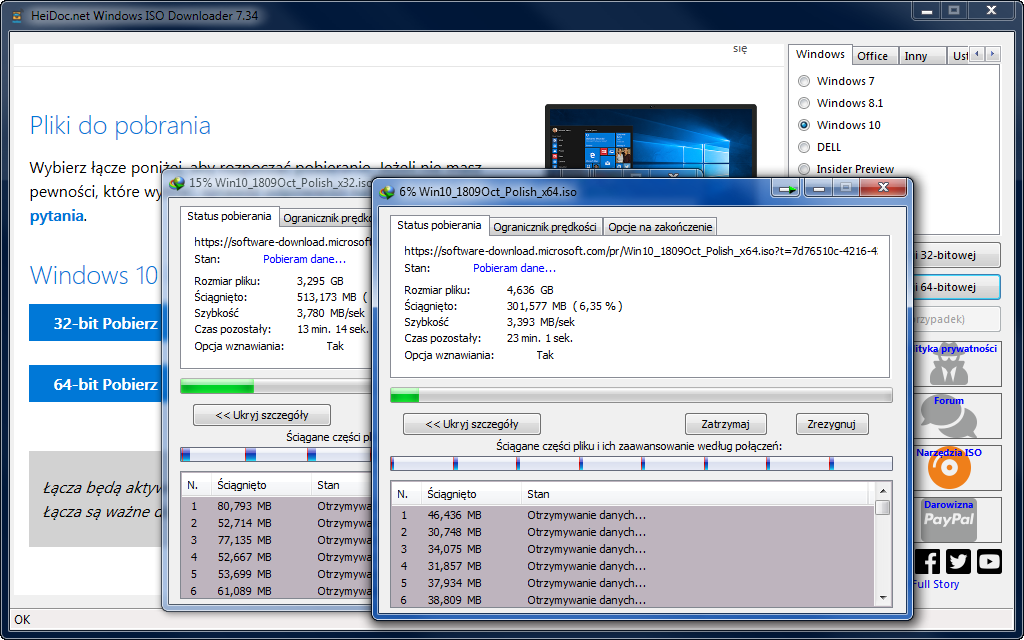Select the DELL radio button
Image resolution: width=1024 pixels, height=640 pixels.
click(804, 147)
